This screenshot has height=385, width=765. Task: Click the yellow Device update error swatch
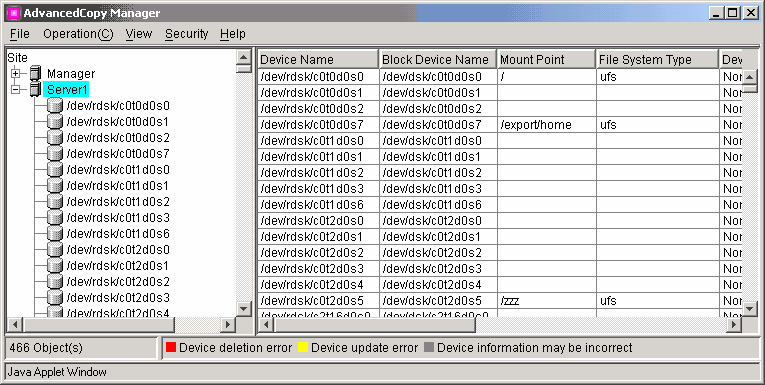click(x=303, y=347)
